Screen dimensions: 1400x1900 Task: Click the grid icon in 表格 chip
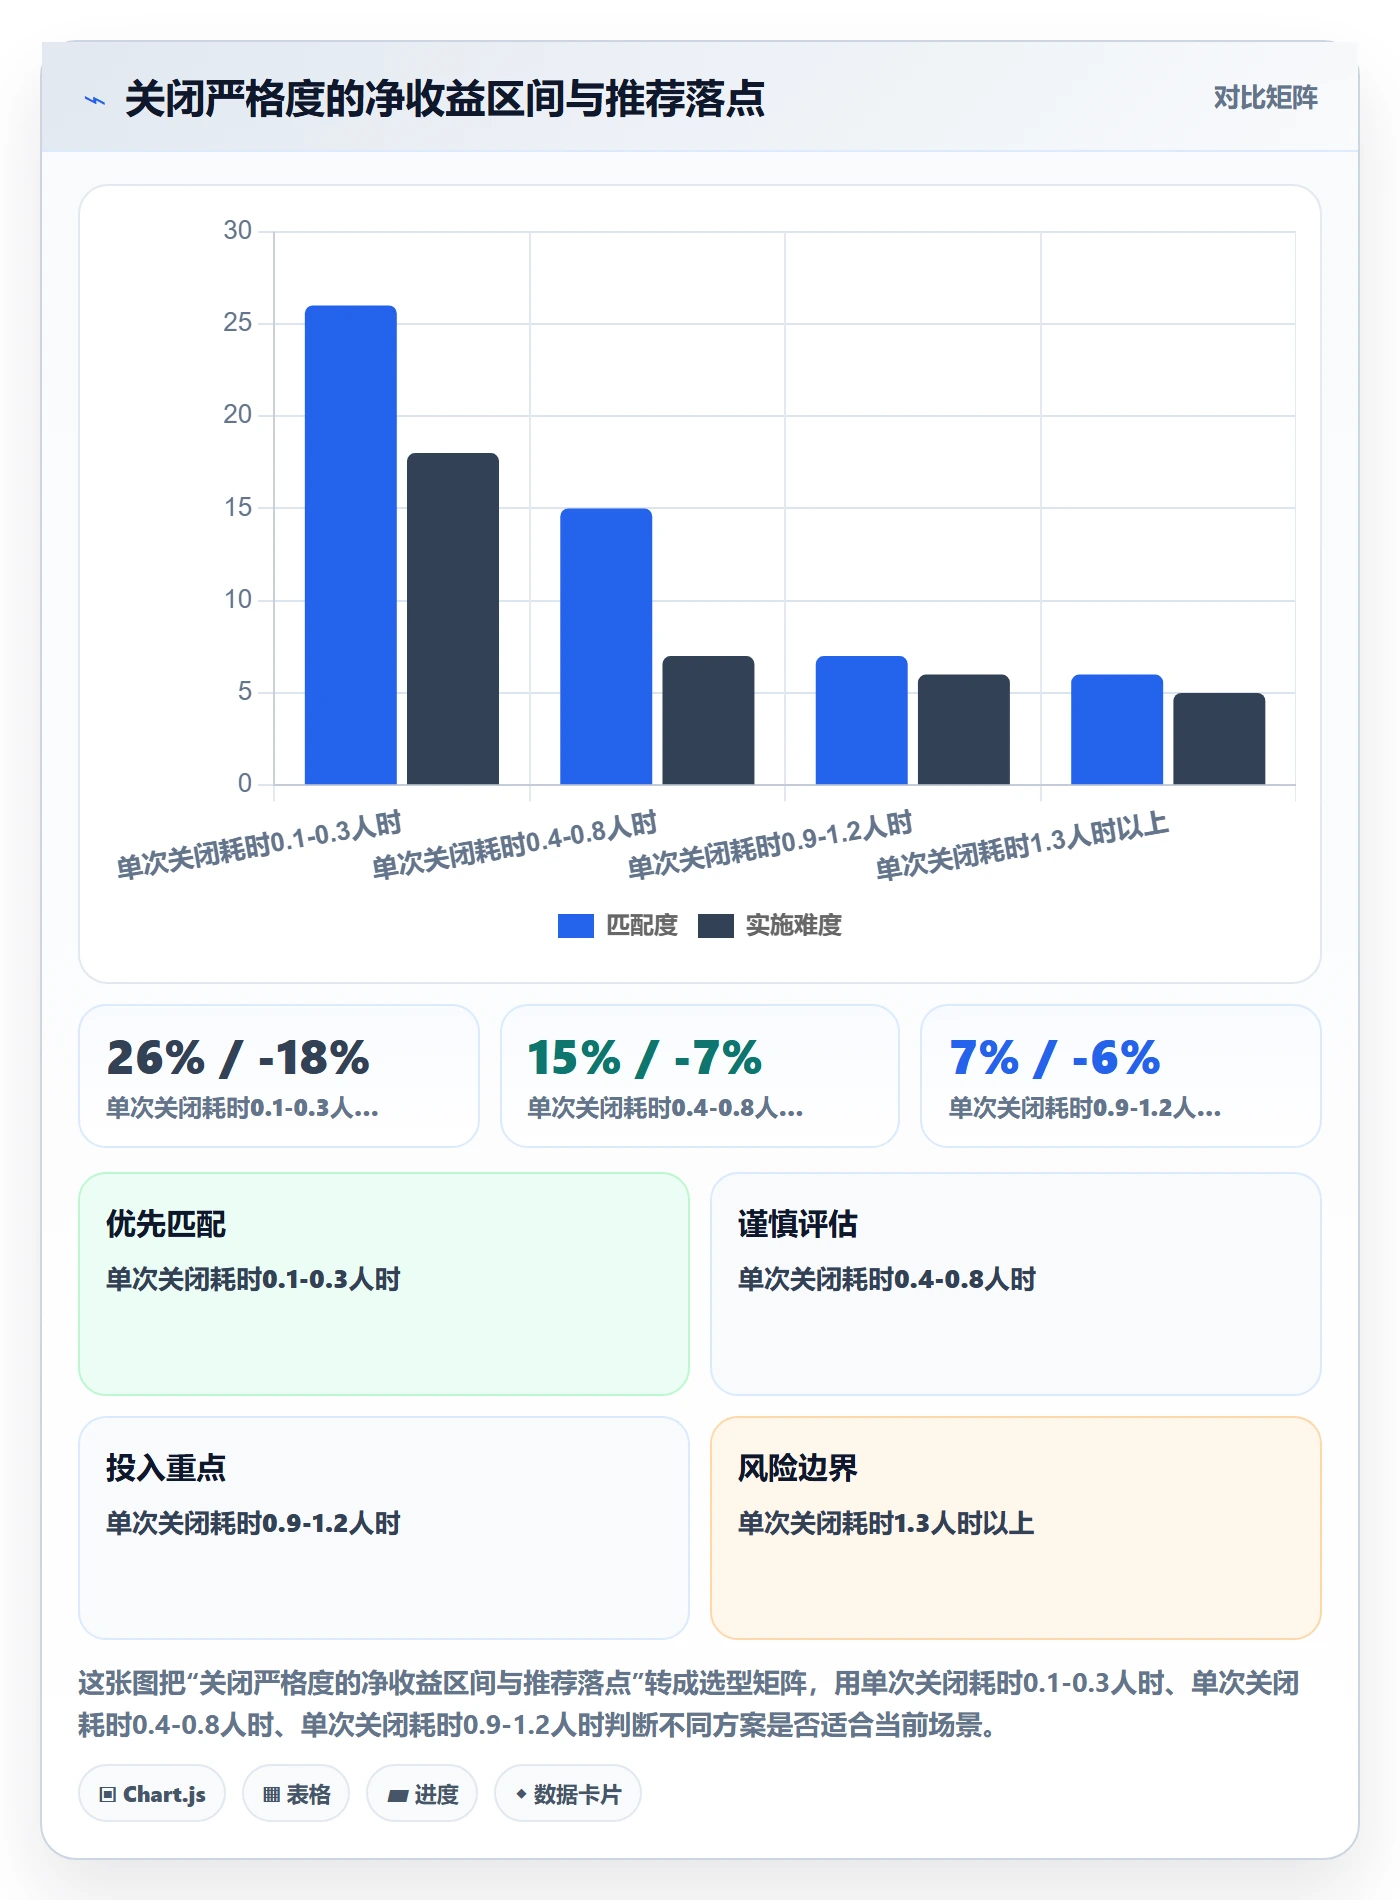271,1795
